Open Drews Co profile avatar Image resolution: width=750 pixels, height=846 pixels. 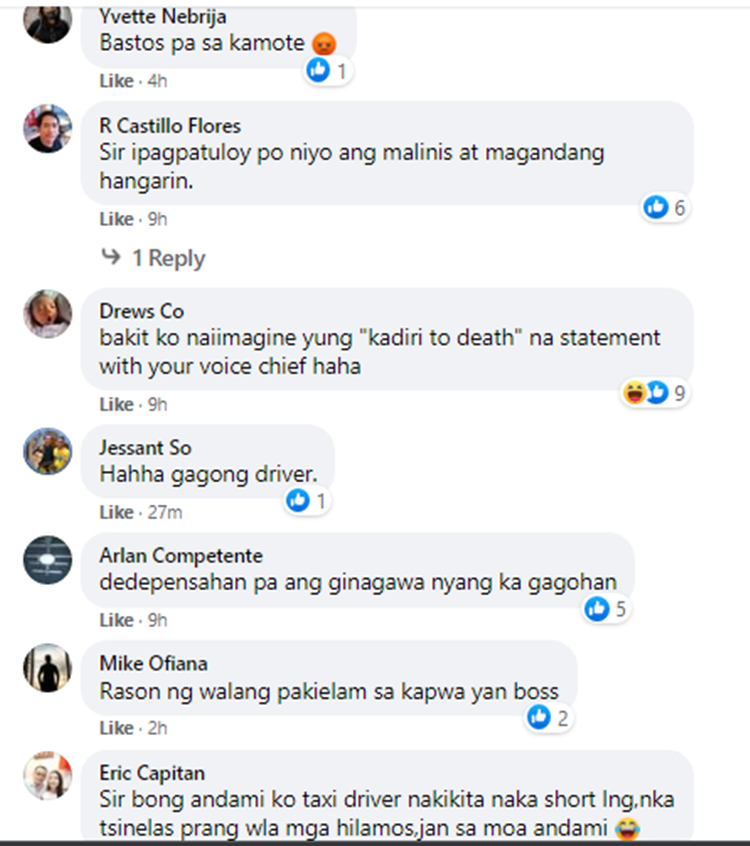pos(47,314)
